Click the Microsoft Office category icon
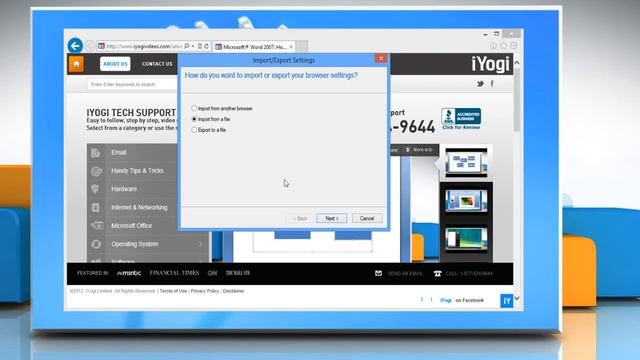Viewport: 640px width, 360px height. [97, 226]
